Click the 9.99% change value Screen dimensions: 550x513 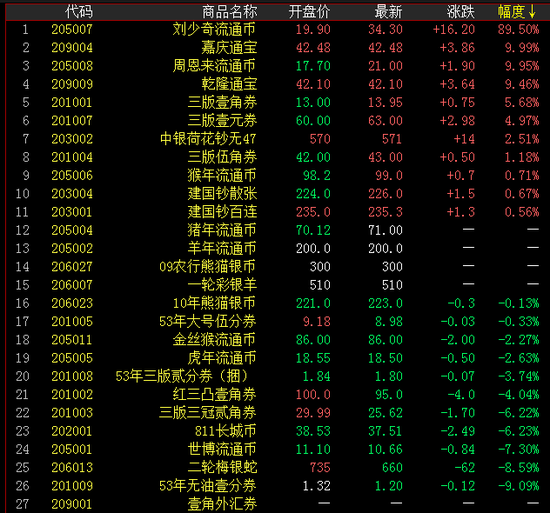tap(522, 48)
